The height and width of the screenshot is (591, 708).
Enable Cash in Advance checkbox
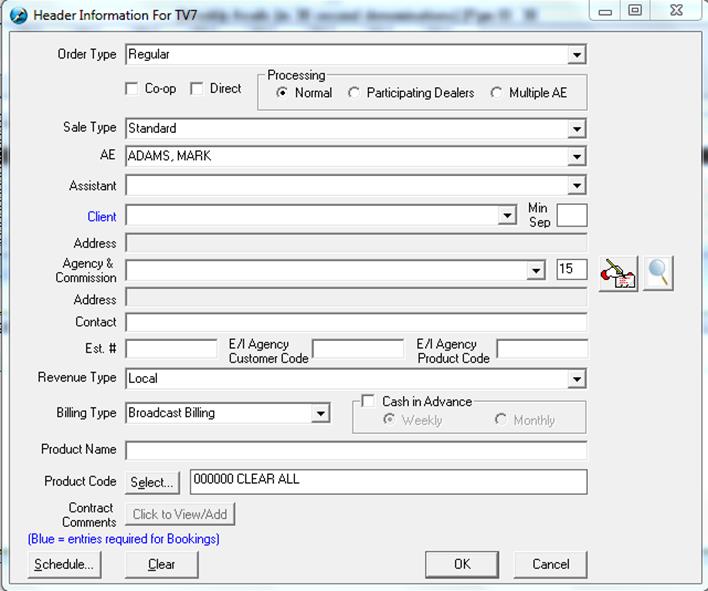(x=369, y=401)
